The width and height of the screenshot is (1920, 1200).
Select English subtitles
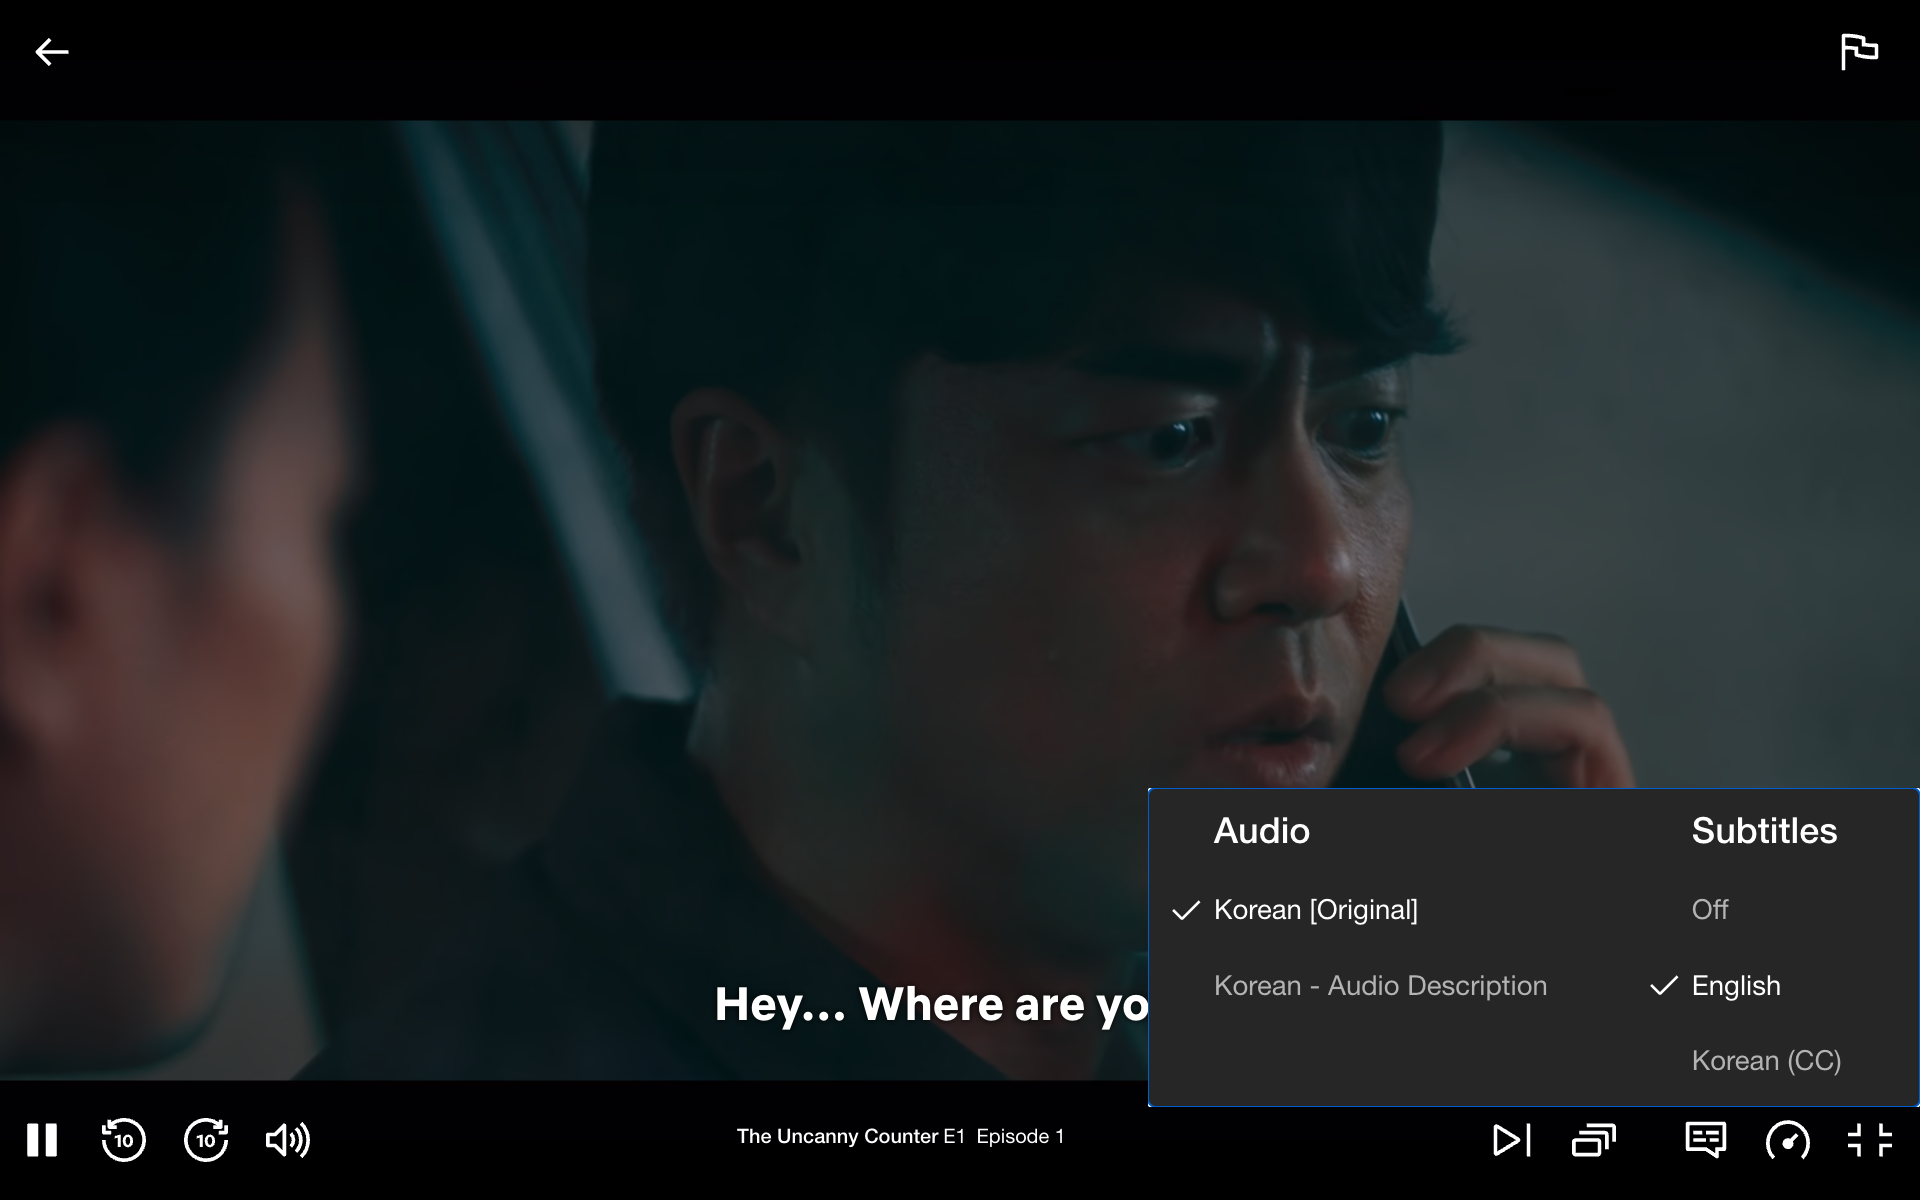point(1736,986)
